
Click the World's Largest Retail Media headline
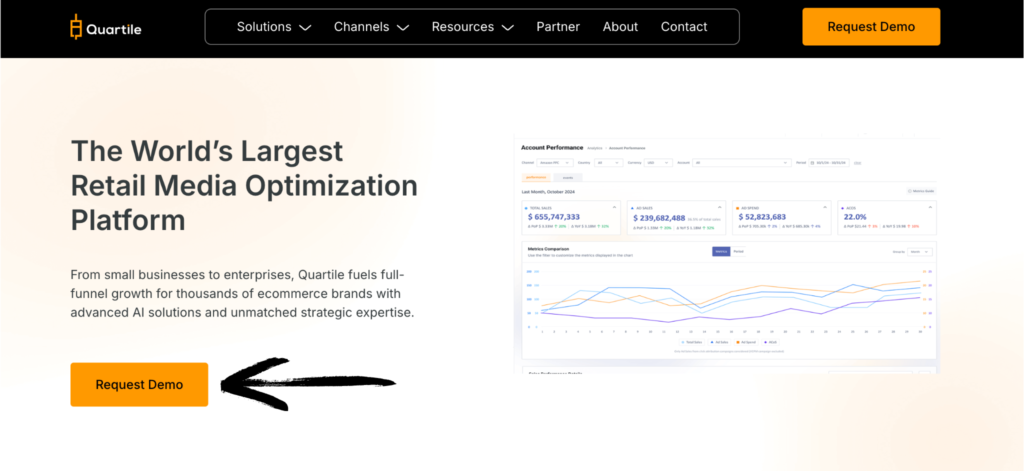click(244, 186)
